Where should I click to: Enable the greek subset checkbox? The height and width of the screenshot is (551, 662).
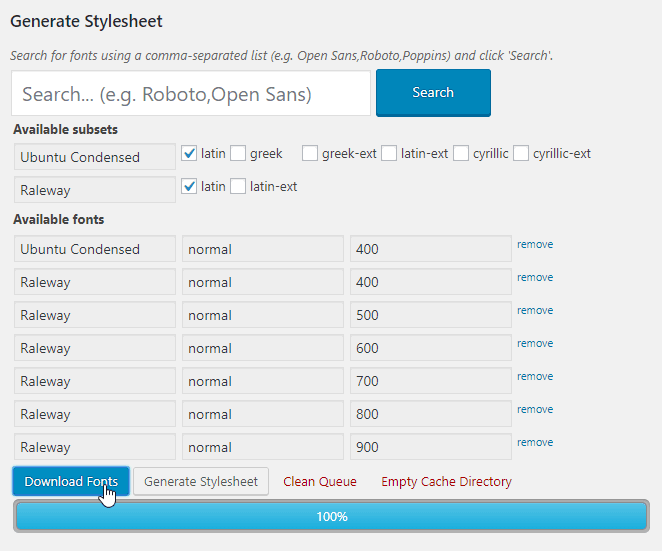tap(238, 154)
